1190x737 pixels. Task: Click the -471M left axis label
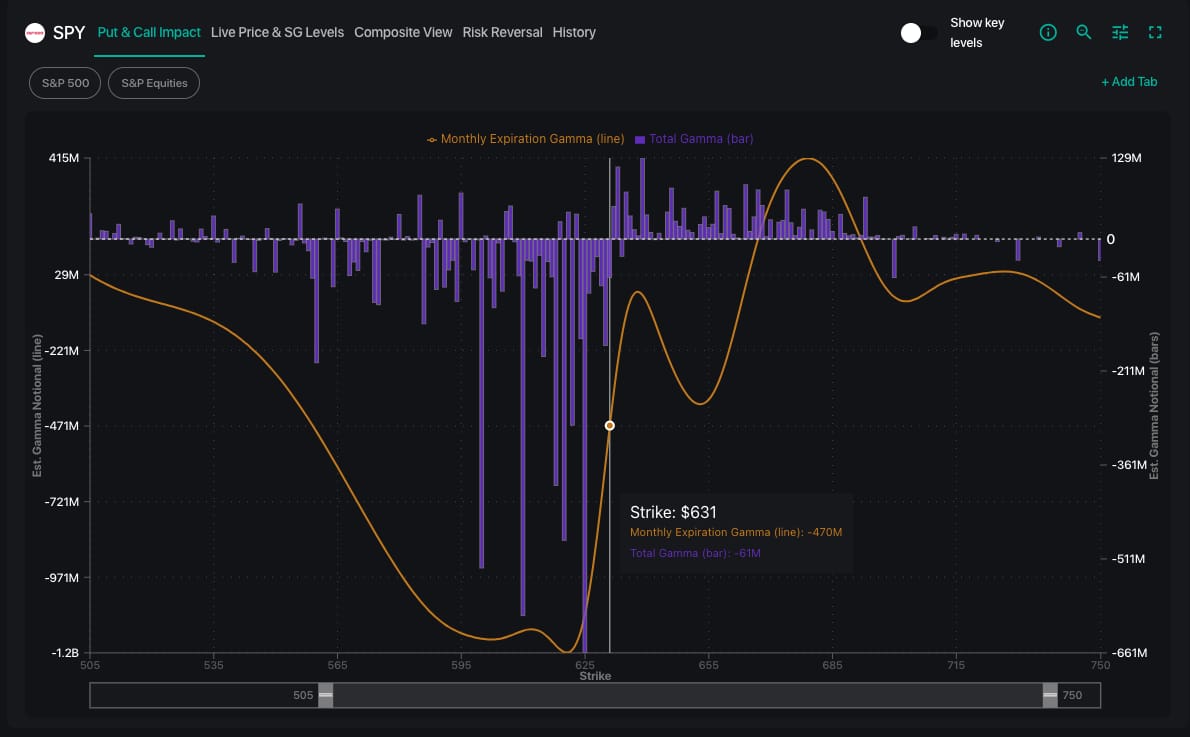click(61, 426)
